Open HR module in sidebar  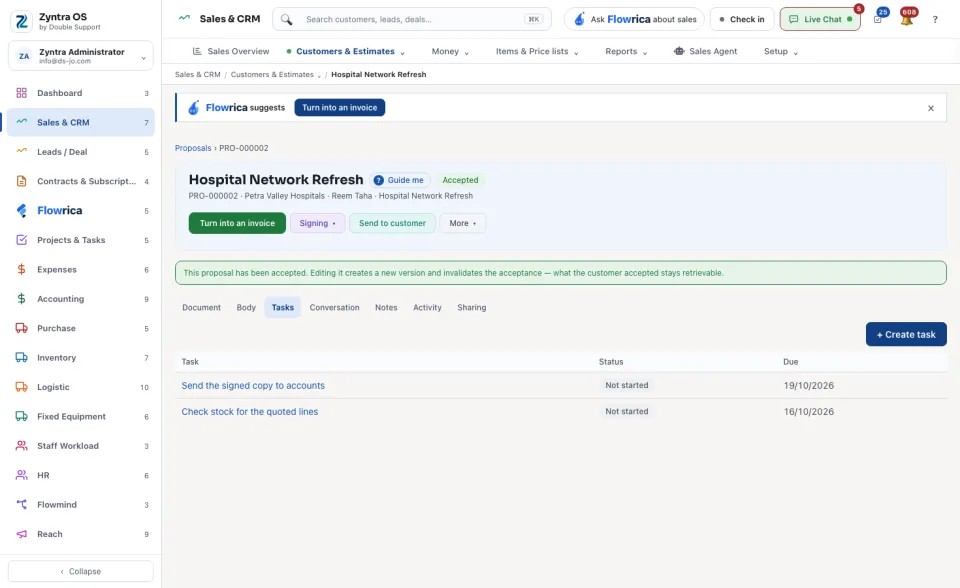point(81,475)
